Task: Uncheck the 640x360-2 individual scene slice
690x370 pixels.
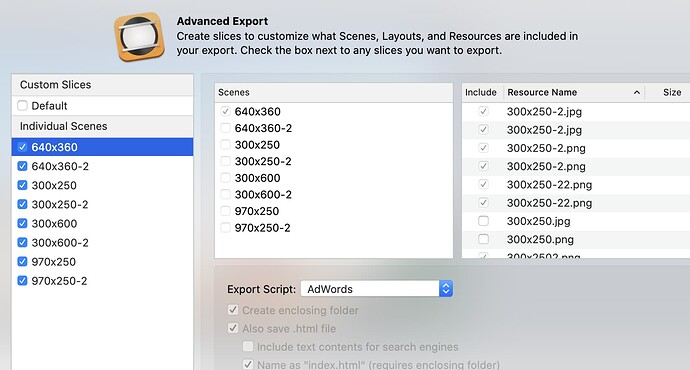Action: [22, 166]
